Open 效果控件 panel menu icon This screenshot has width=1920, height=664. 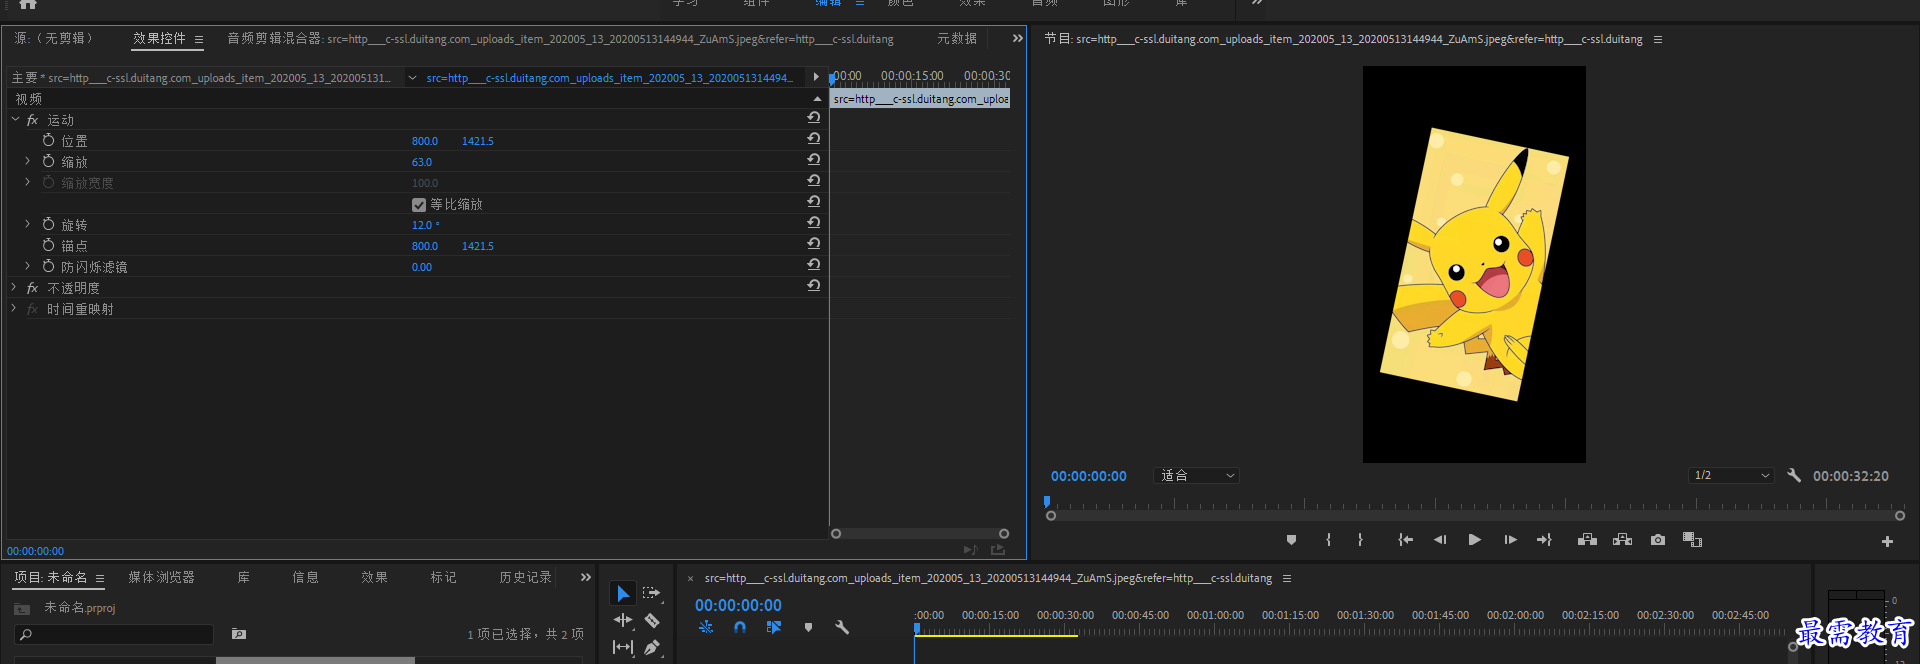click(x=199, y=40)
